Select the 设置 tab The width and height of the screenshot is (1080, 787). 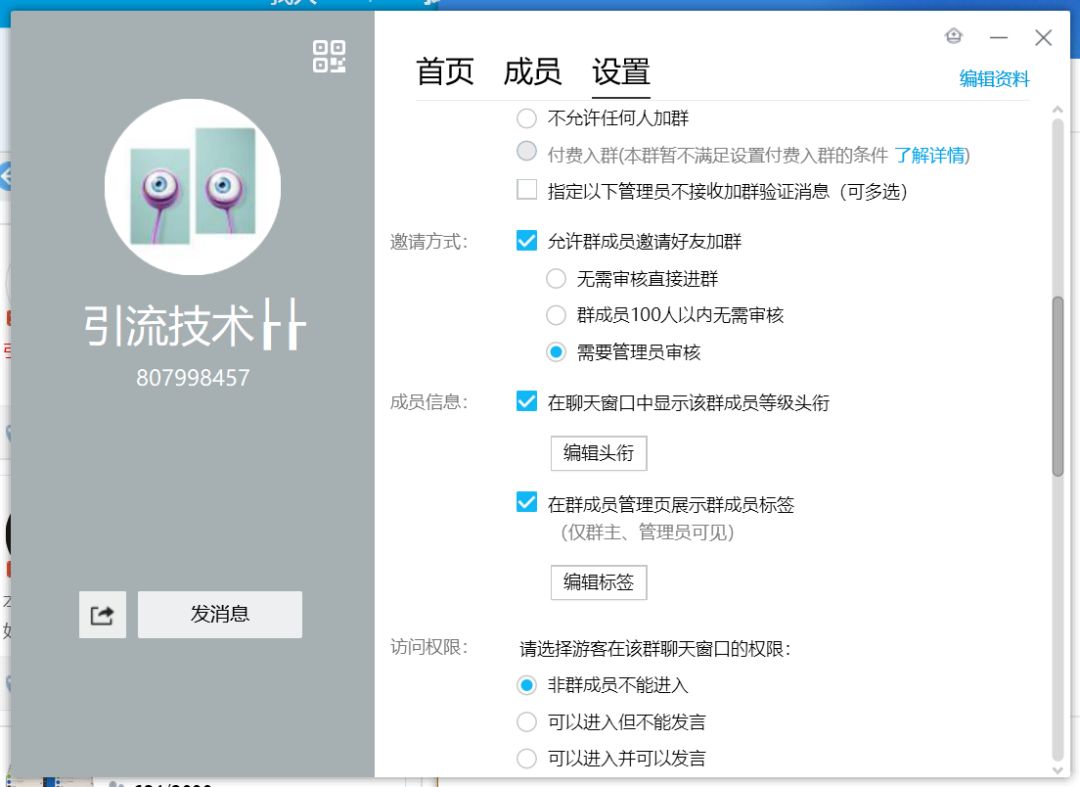click(x=621, y=72)
